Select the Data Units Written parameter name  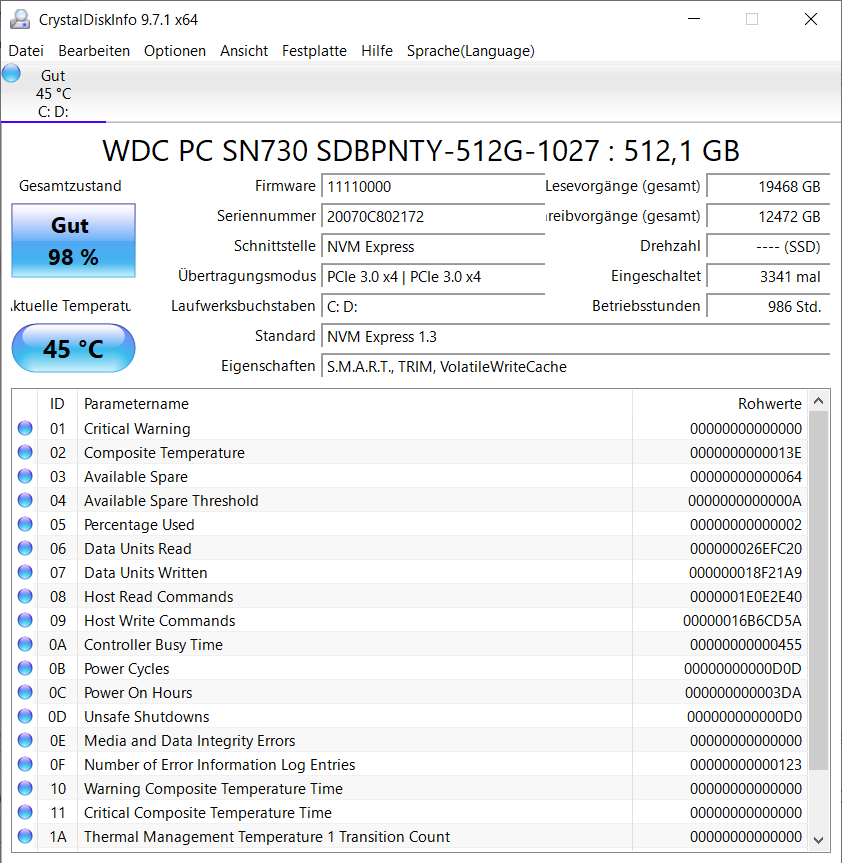coord(145,573)
